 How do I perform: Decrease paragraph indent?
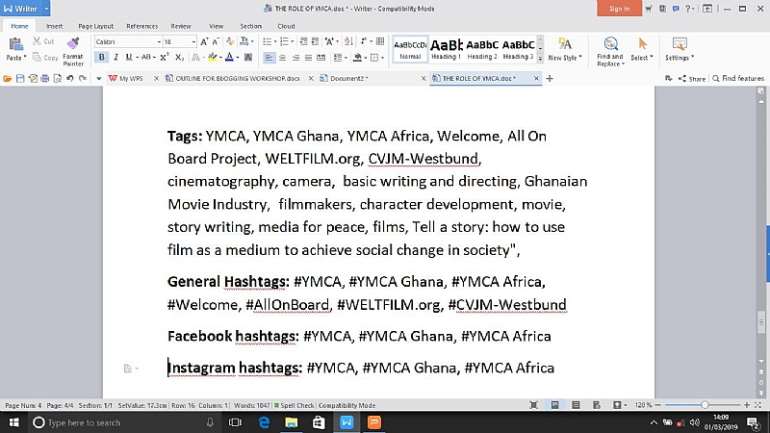[303, 42]
